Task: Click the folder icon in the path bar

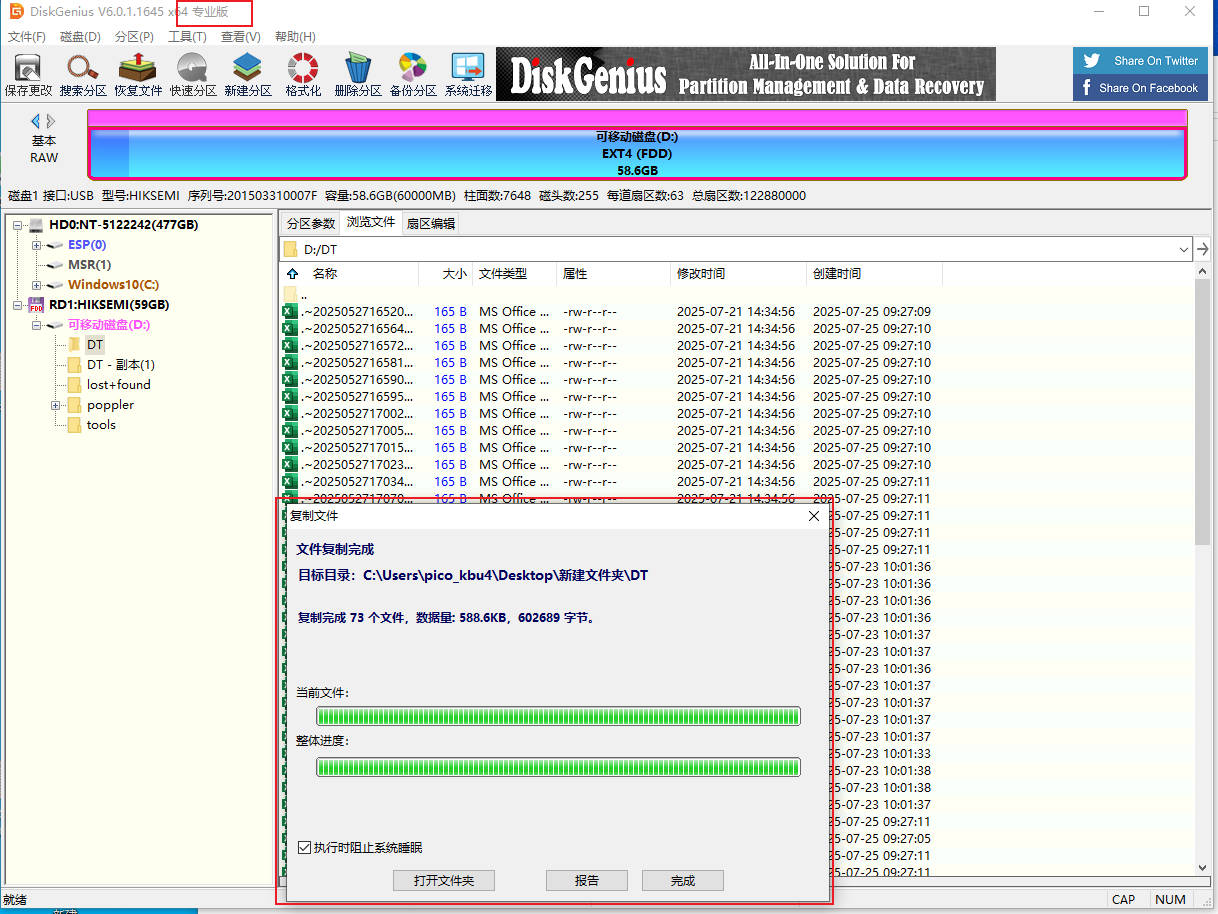Action: [x=291, y=249]
